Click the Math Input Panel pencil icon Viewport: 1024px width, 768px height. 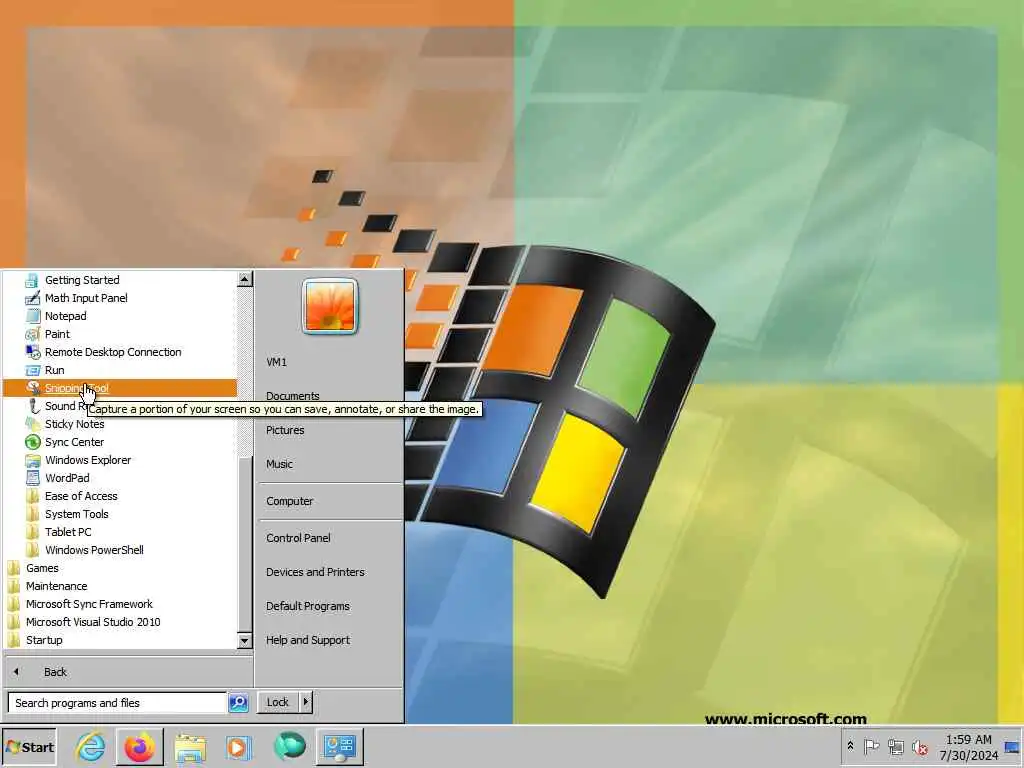tap(32, 298)
